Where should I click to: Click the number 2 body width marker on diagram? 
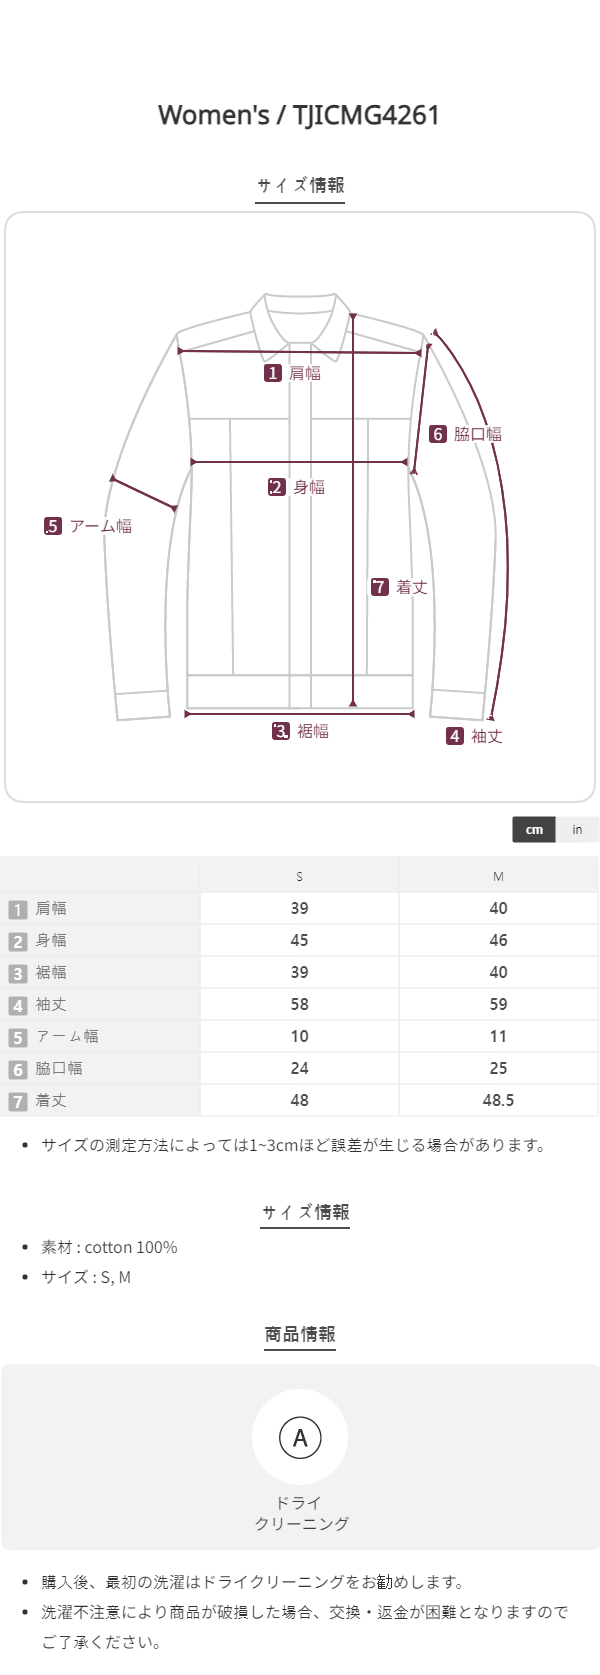277,487
